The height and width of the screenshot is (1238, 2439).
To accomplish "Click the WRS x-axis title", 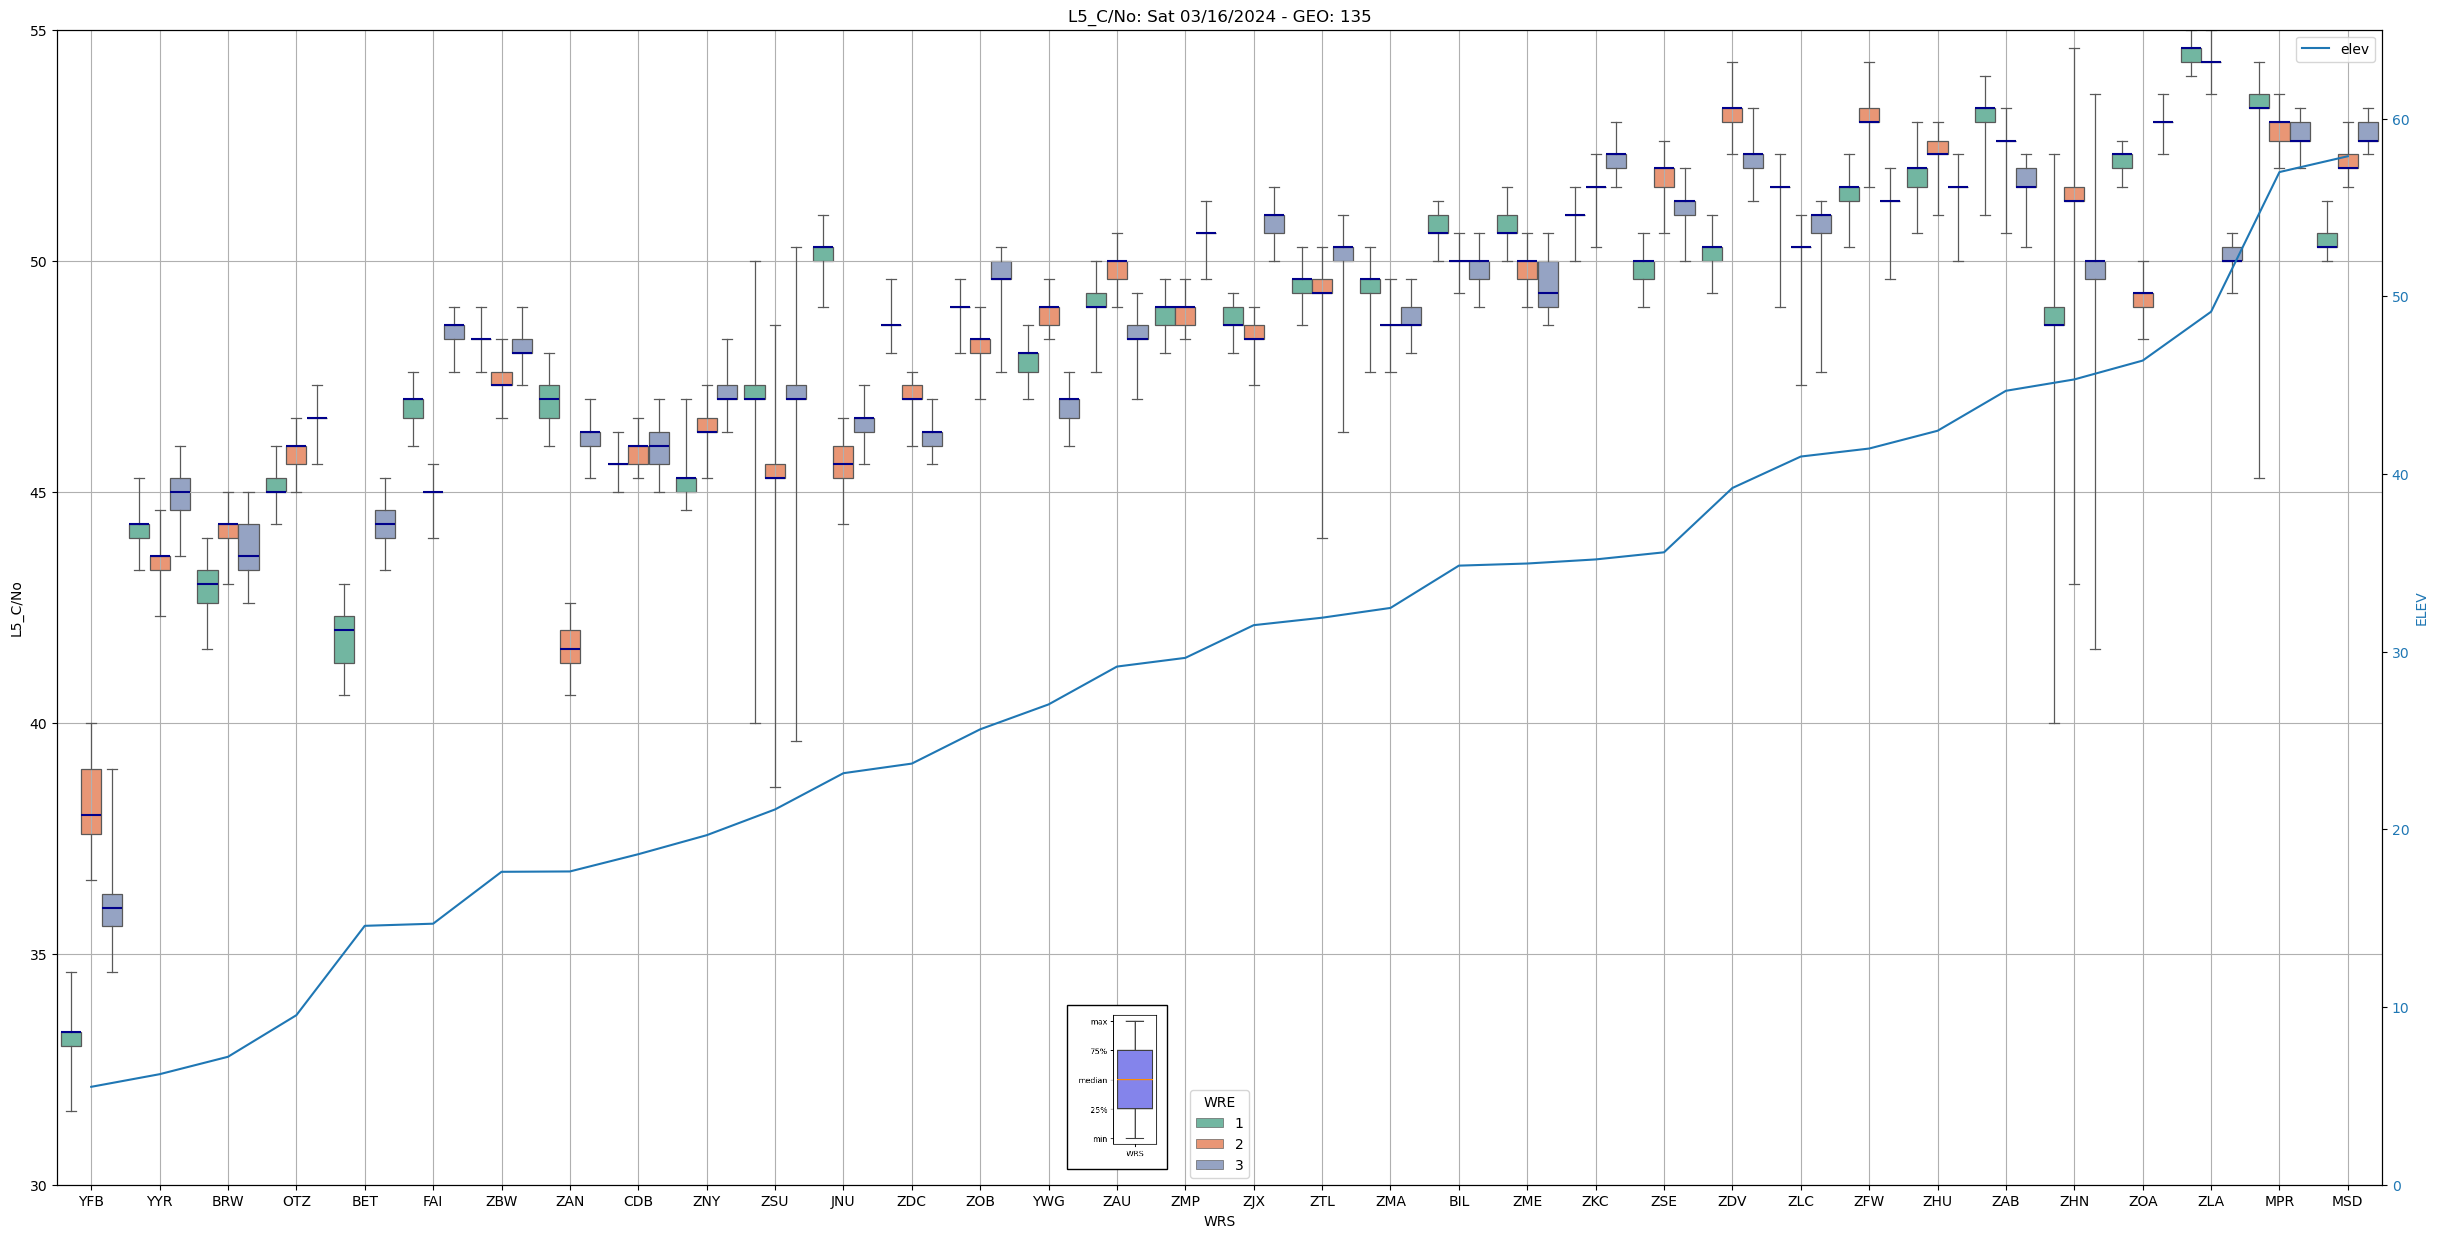I will pos(1219,1221).
